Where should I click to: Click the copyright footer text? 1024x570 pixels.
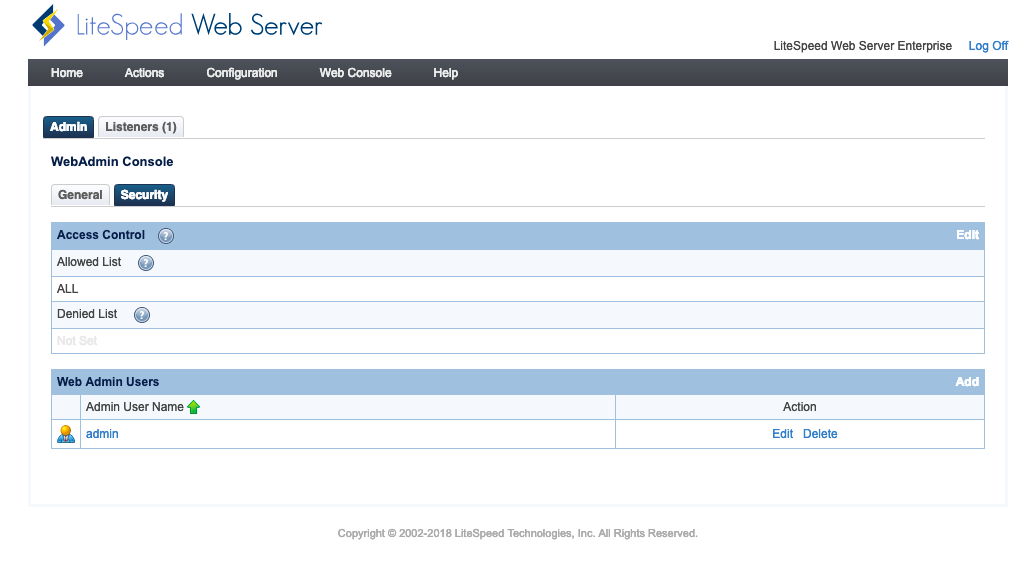coord(517,533)
